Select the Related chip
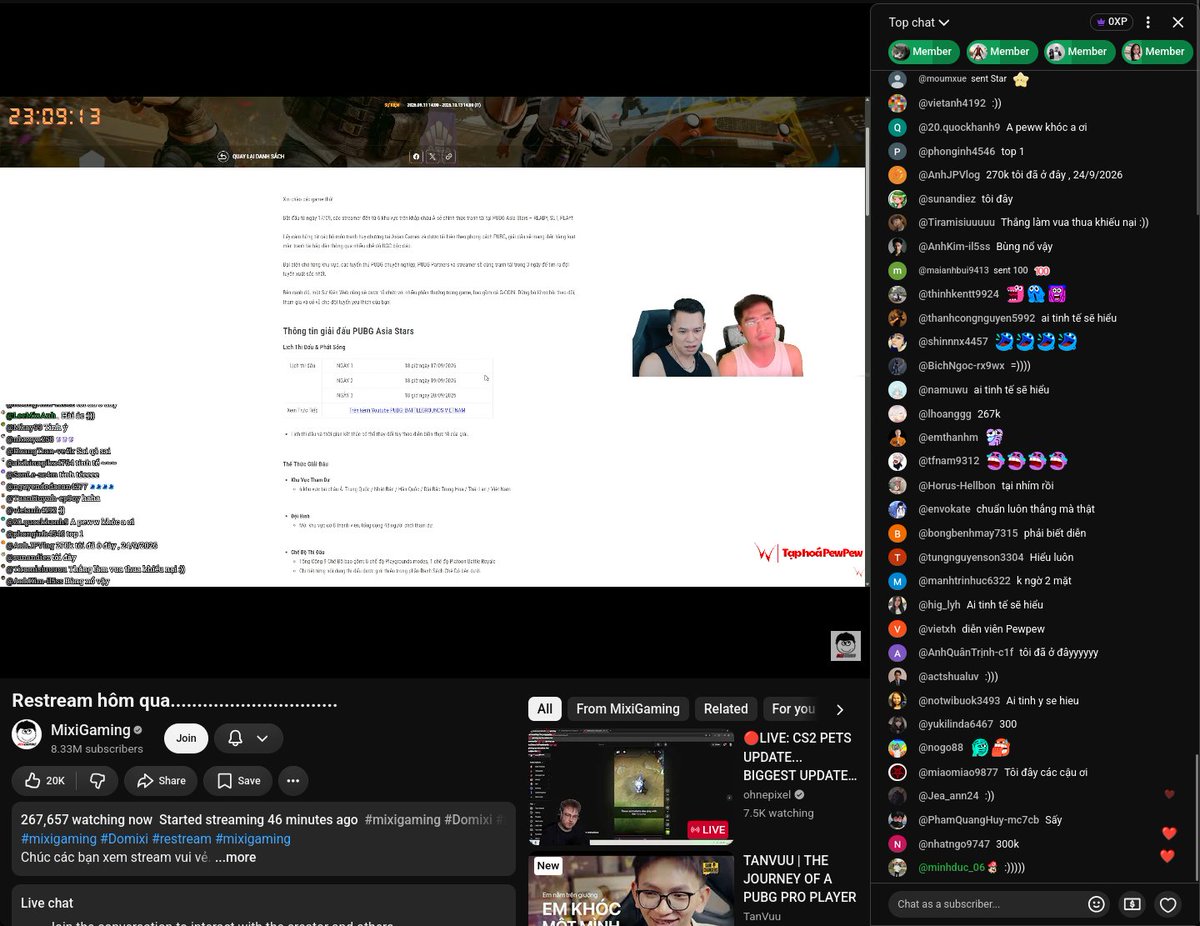1200x926 pixels. point(726,709)
